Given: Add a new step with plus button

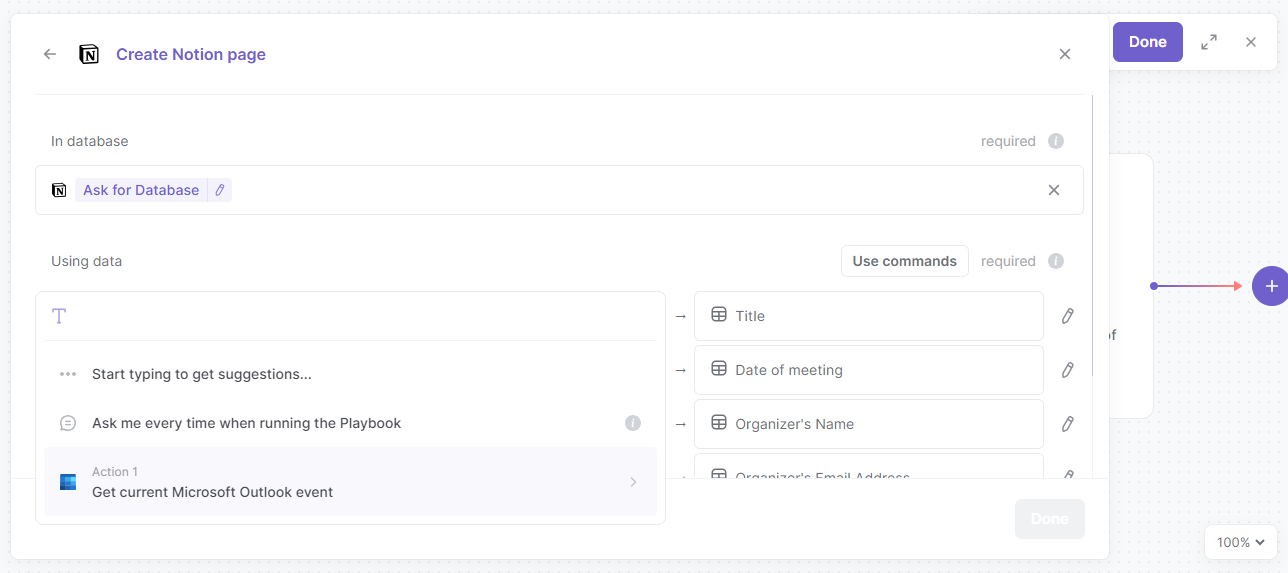Looking at the screenshot, I should click(x=1270, y=286).
